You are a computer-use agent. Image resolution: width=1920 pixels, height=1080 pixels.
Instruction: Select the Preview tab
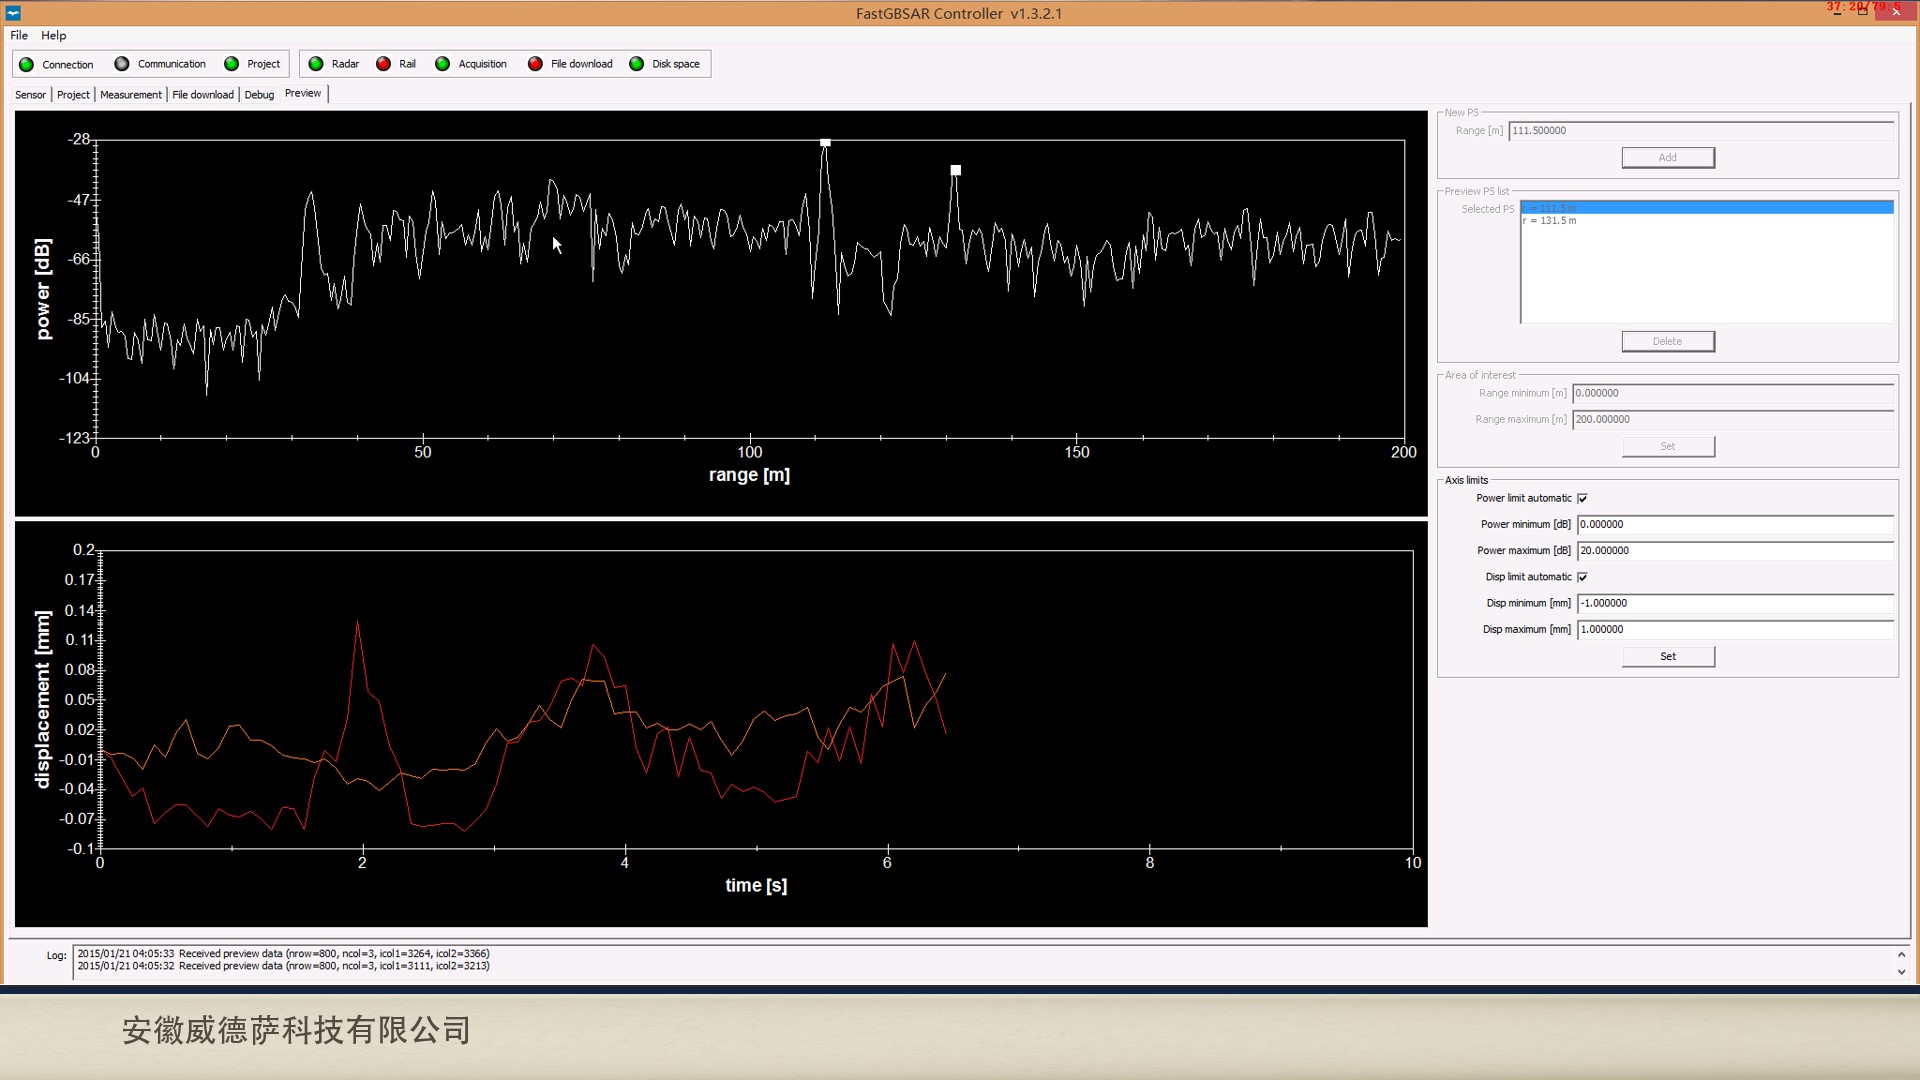[303, 93]
